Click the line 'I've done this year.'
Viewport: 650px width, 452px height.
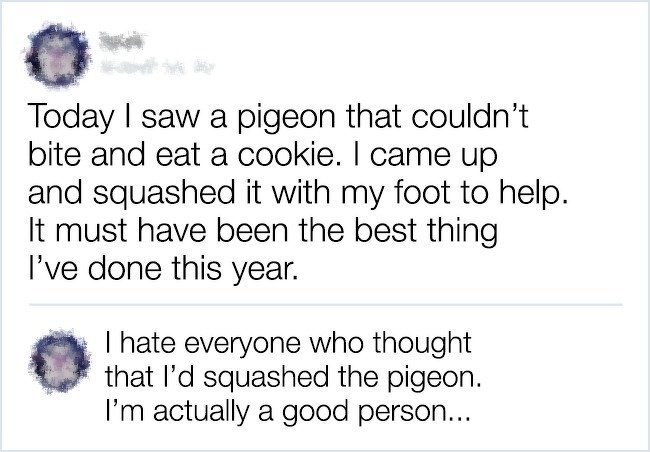(163, 269)
